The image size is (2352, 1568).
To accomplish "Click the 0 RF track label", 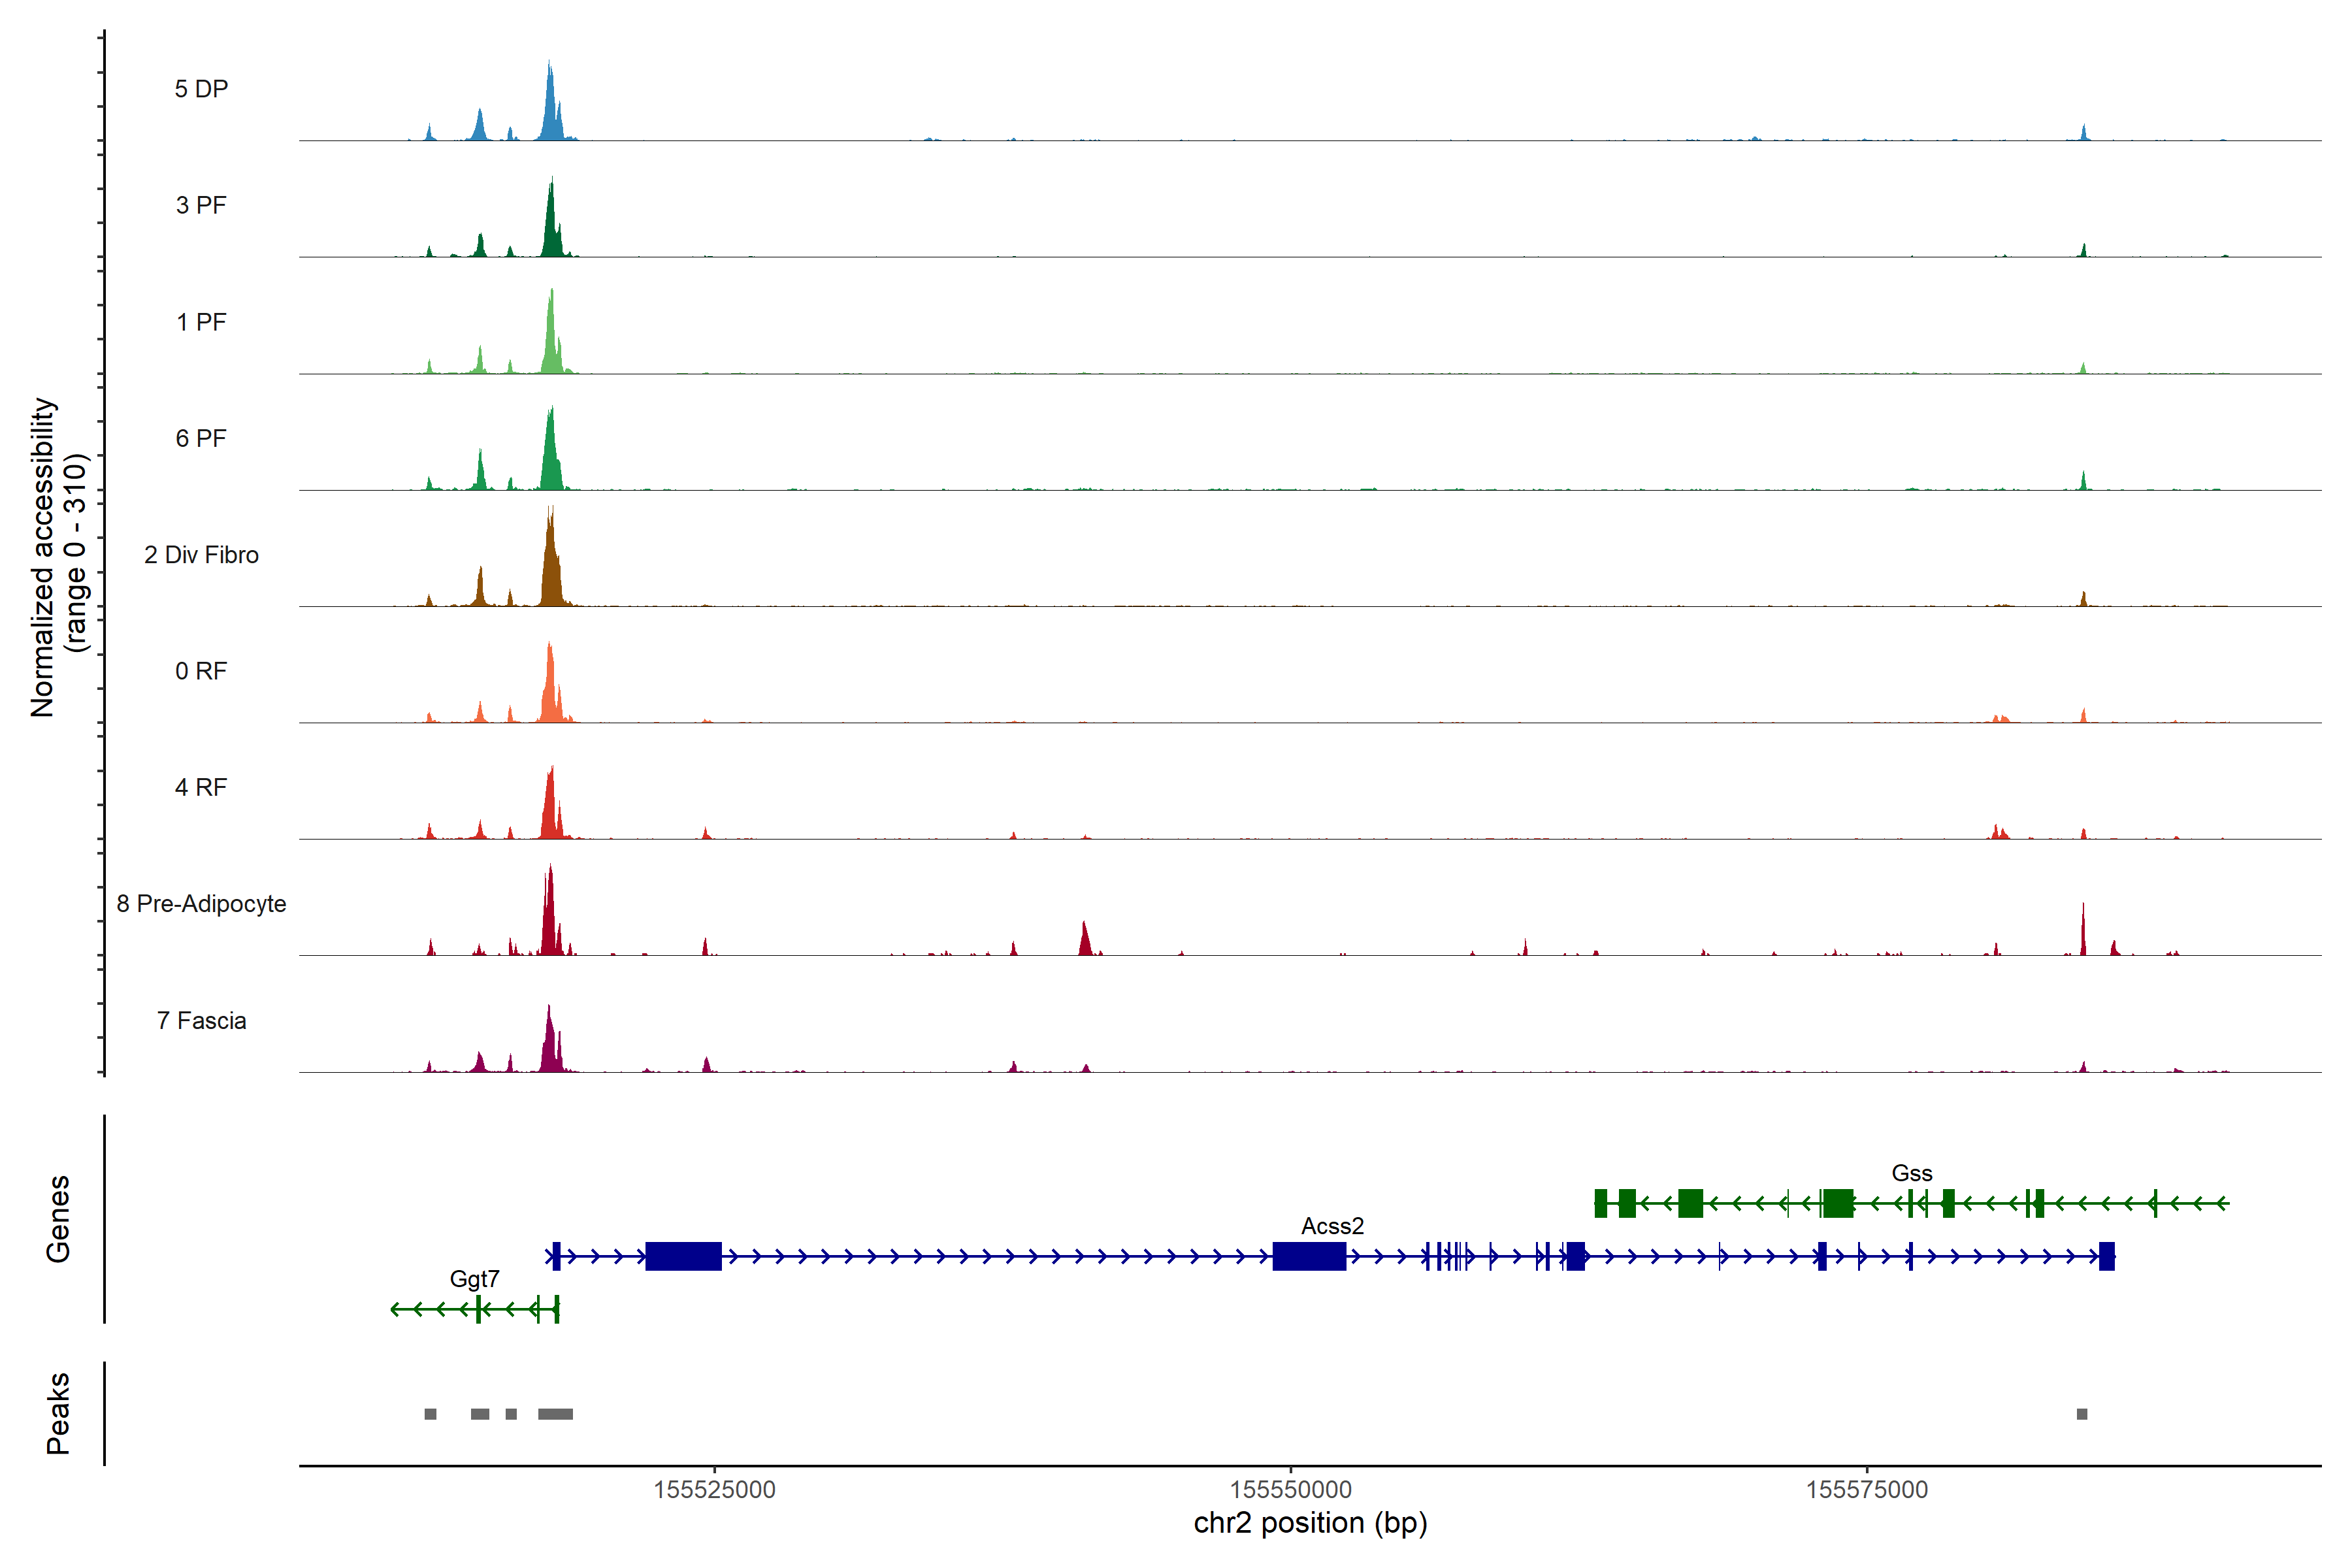I will [x=201, y=671].
